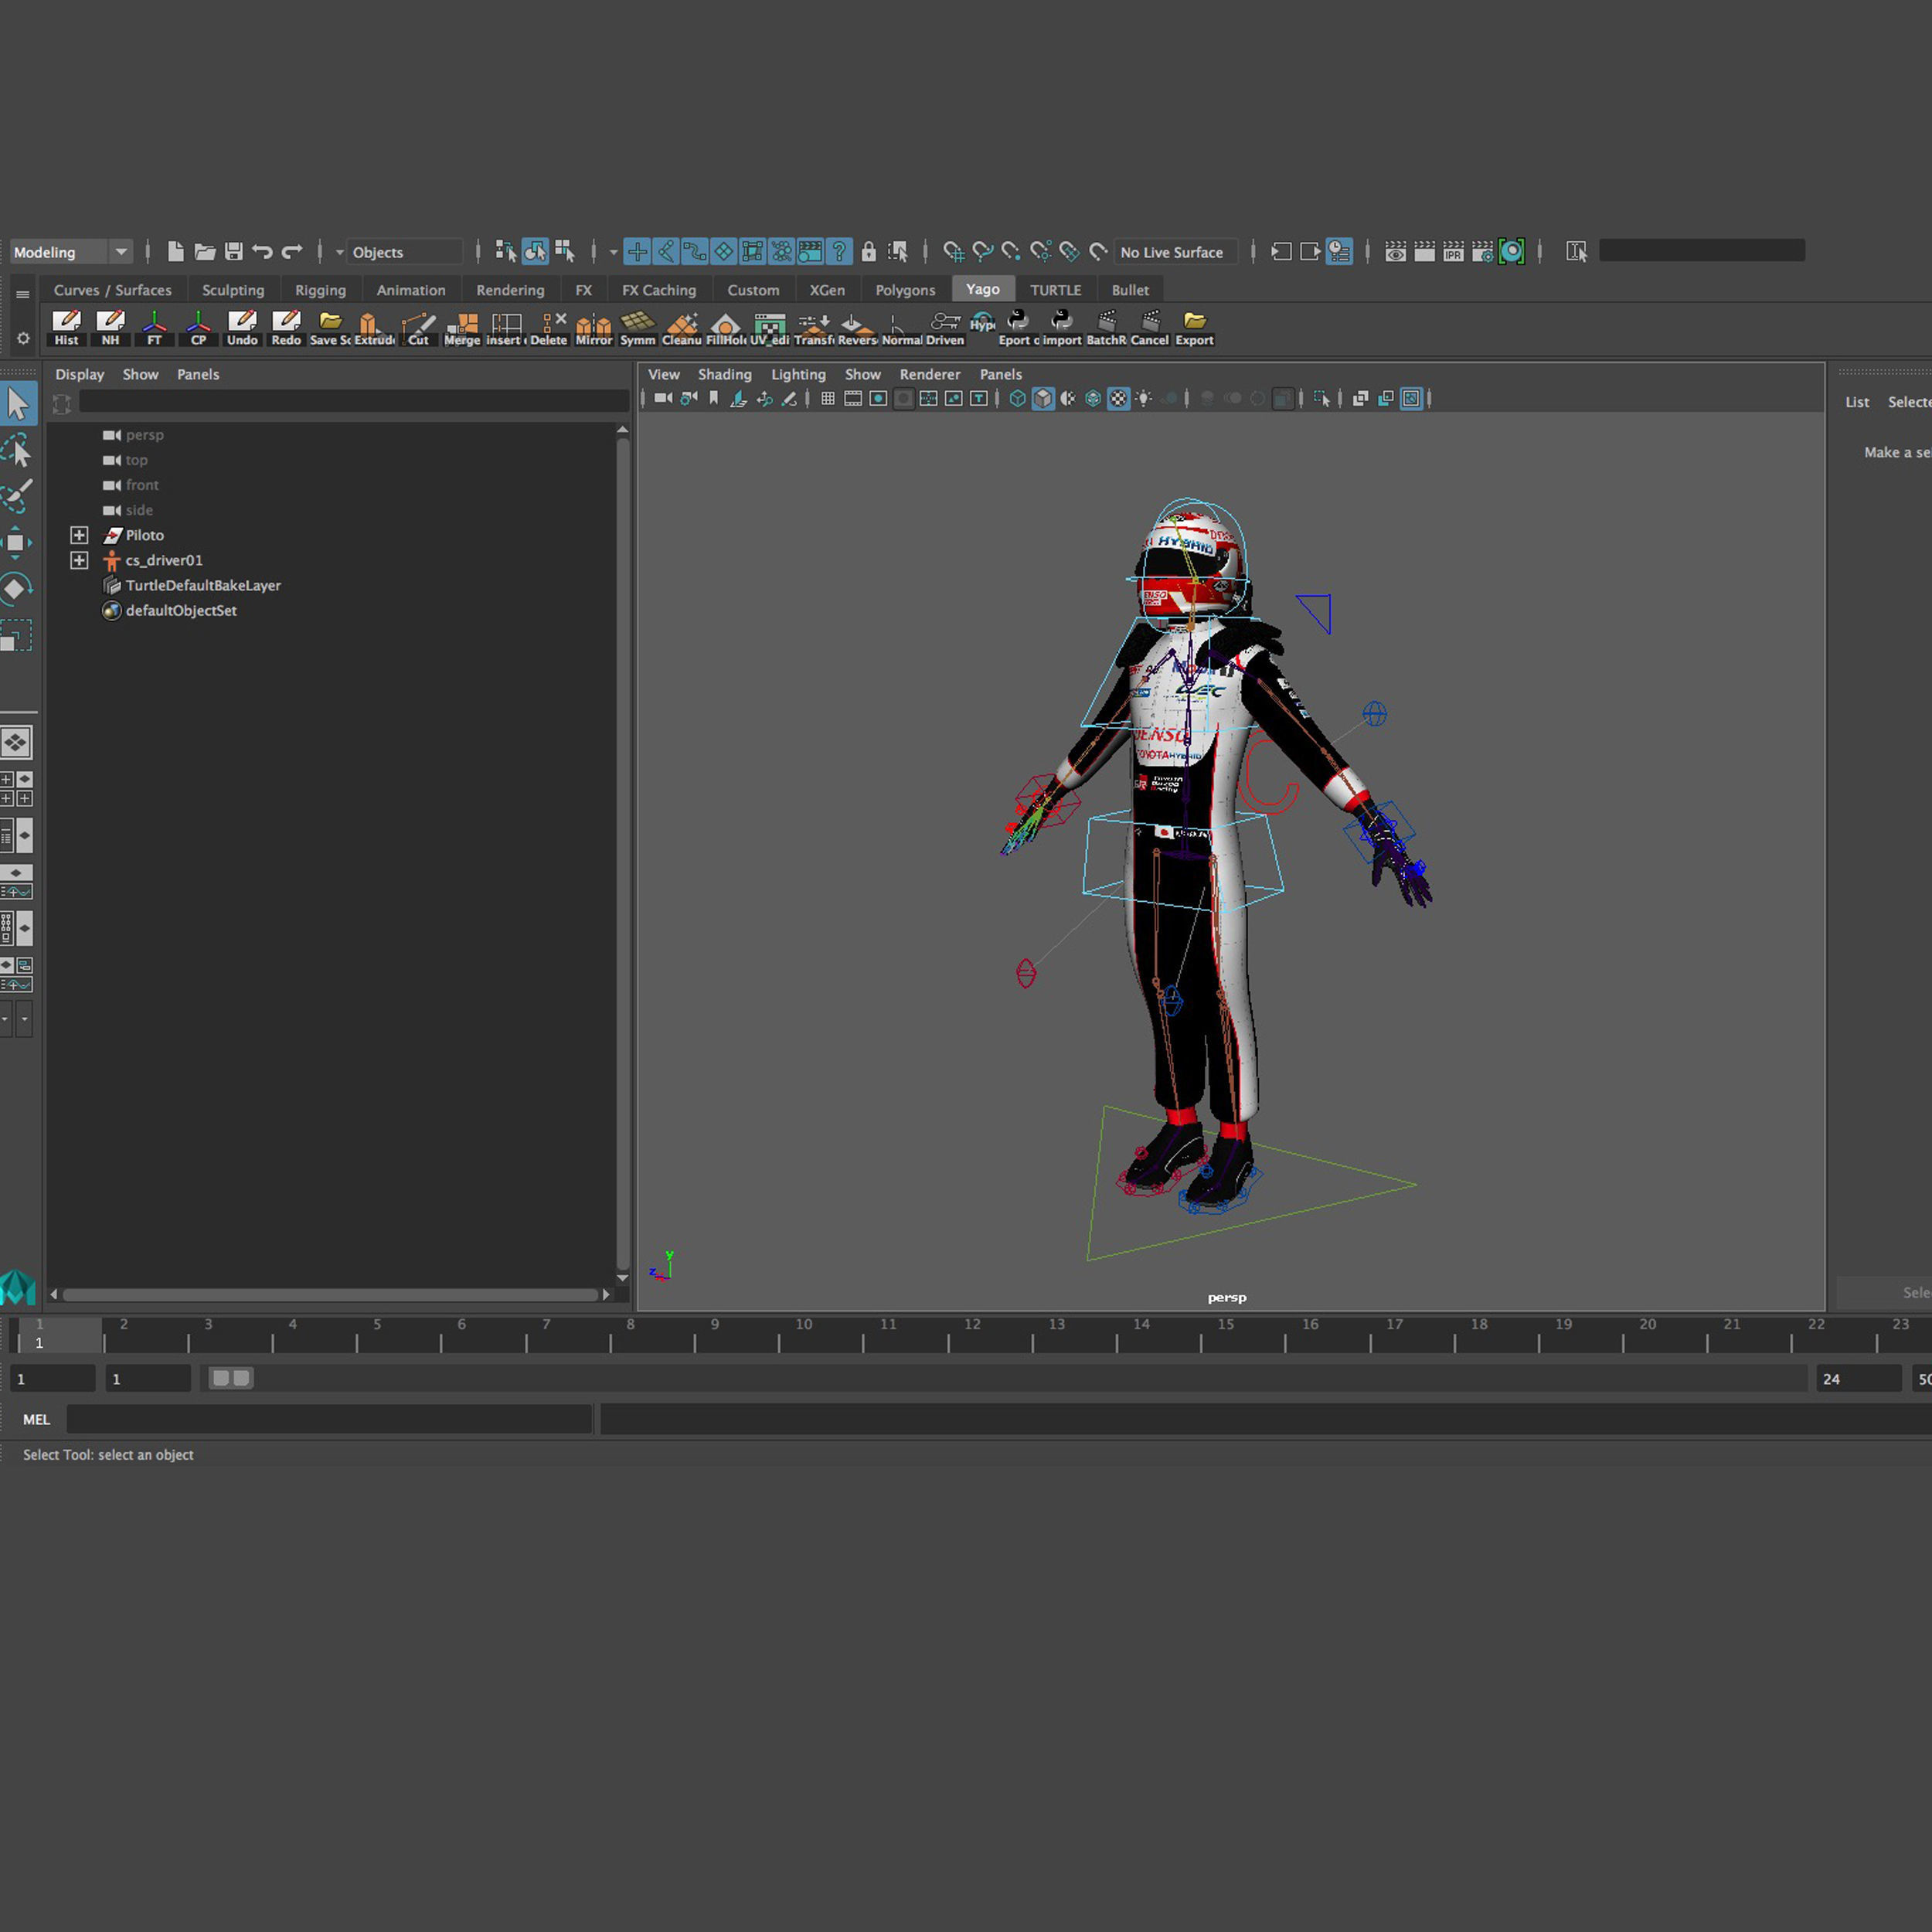Toggle textured display in viewport toolbar
This screenshot has width=1932, height=1932.
(x=1118, y=399)
